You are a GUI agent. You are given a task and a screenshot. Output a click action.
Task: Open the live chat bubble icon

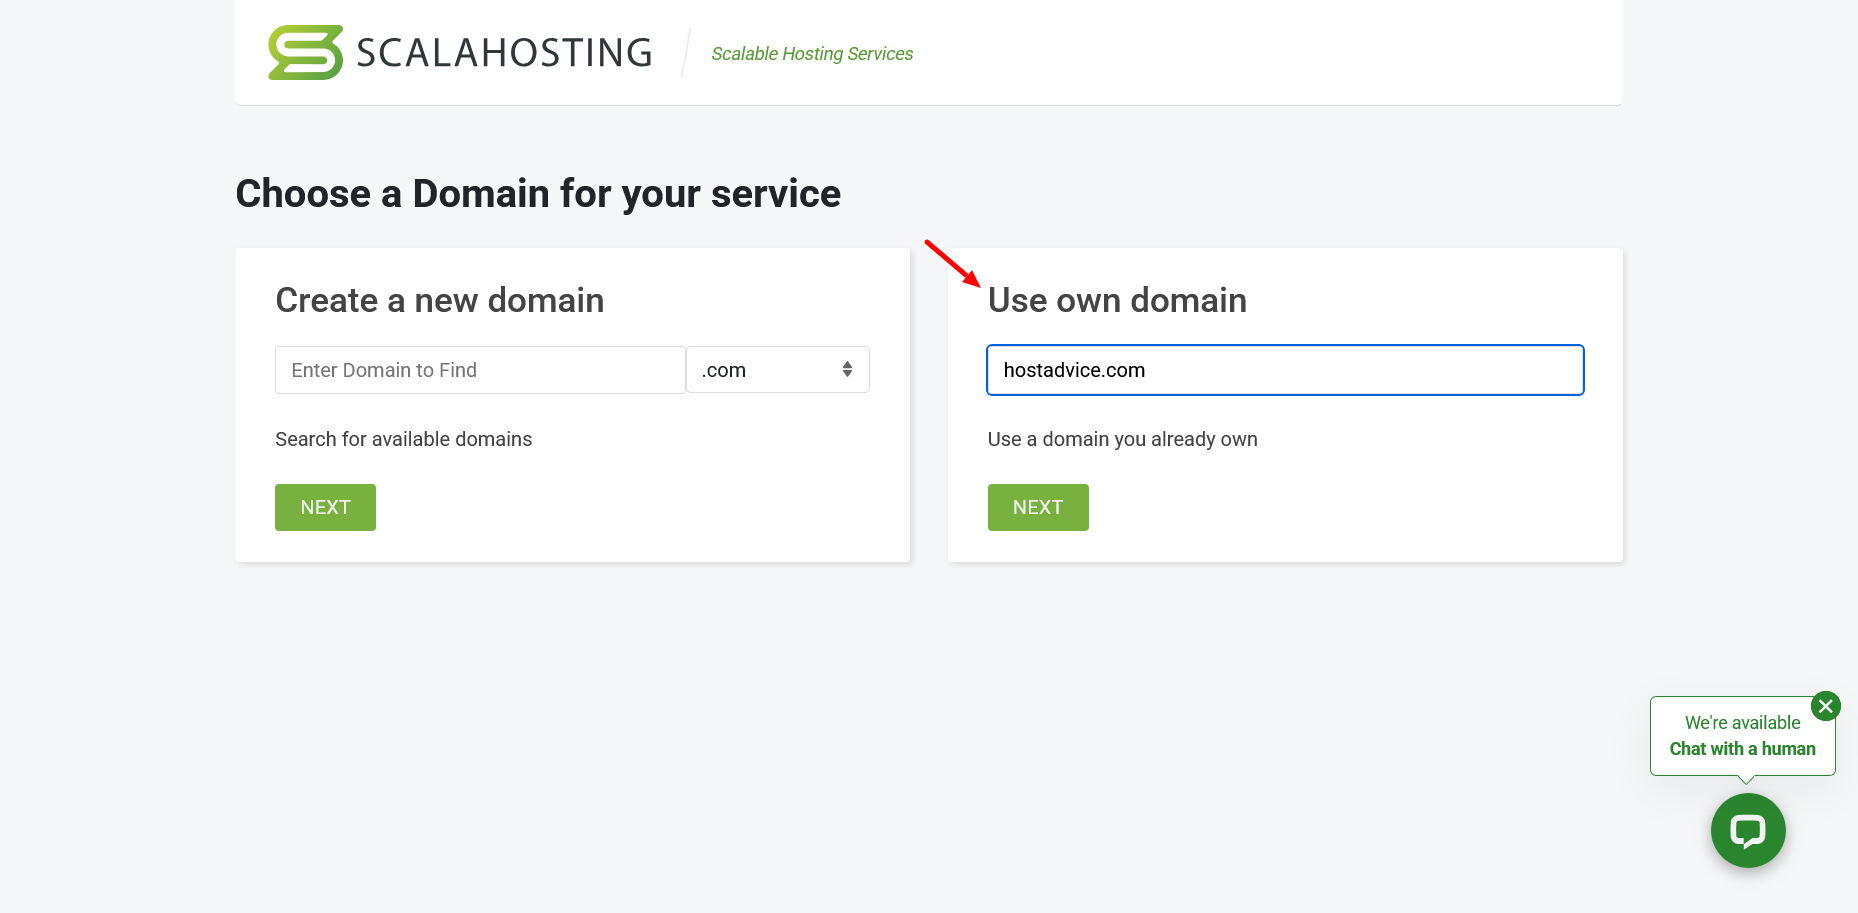[1747, 830]
